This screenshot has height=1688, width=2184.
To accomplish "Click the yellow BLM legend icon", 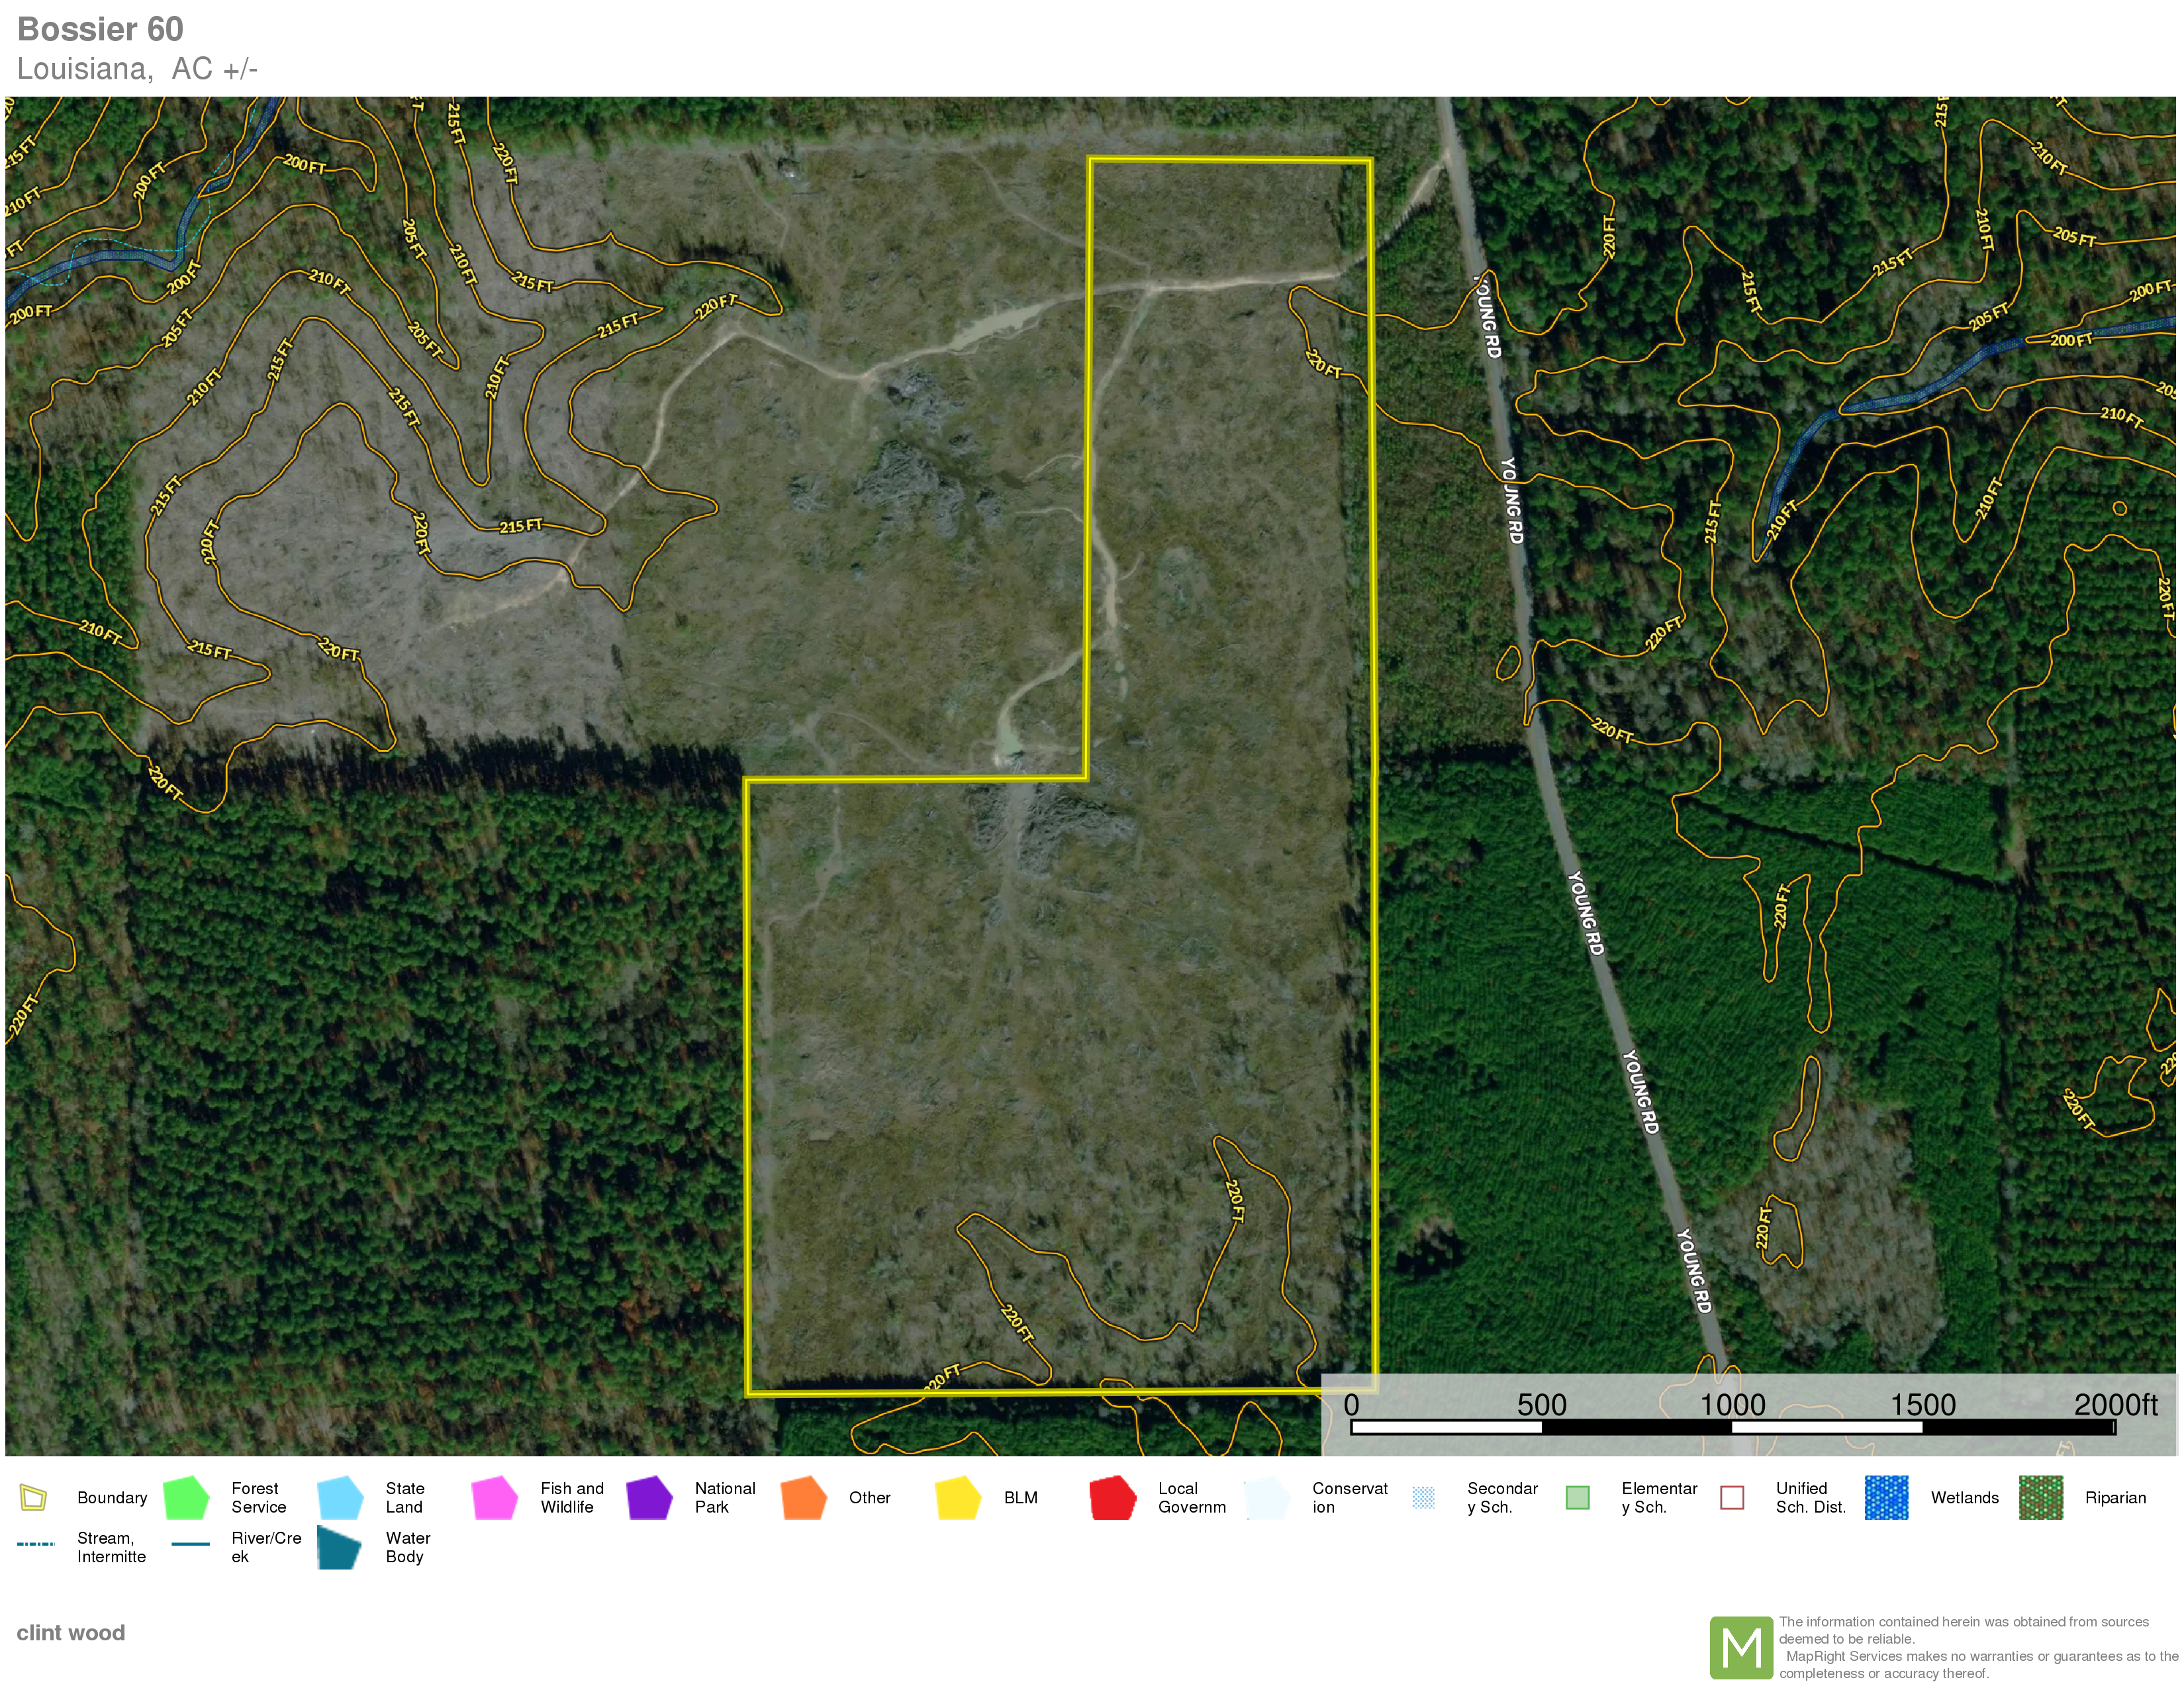I will 958,1497.
